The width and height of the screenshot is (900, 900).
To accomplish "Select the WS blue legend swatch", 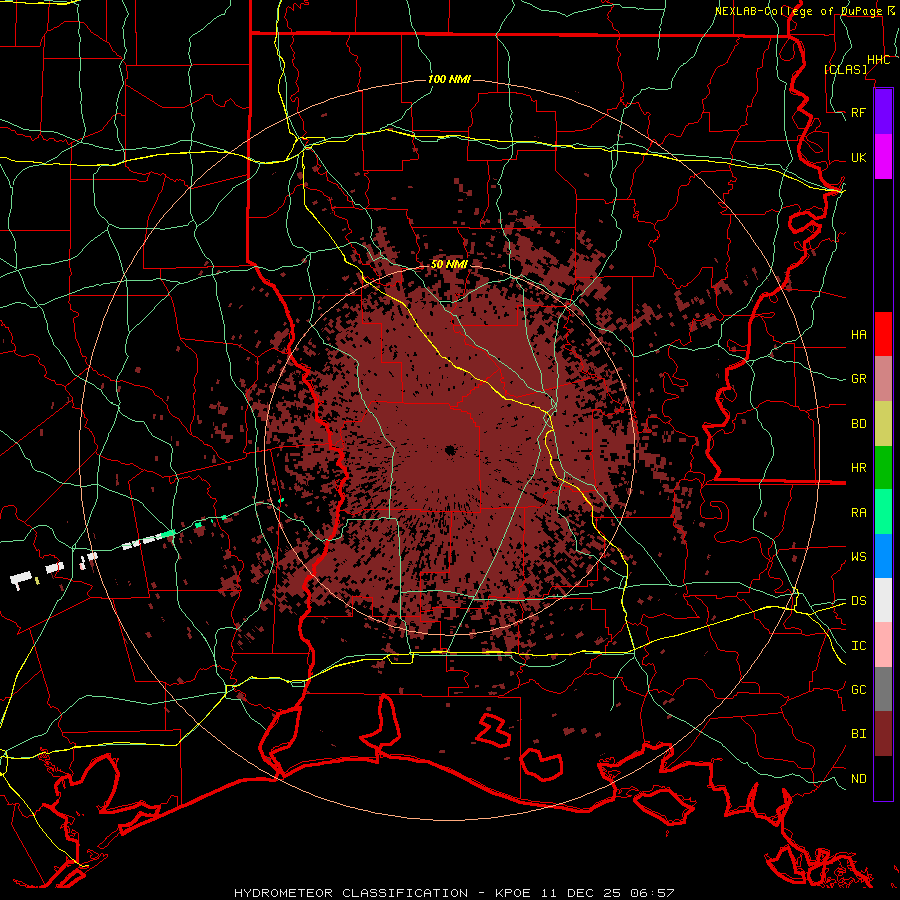I will click(883, 556).
